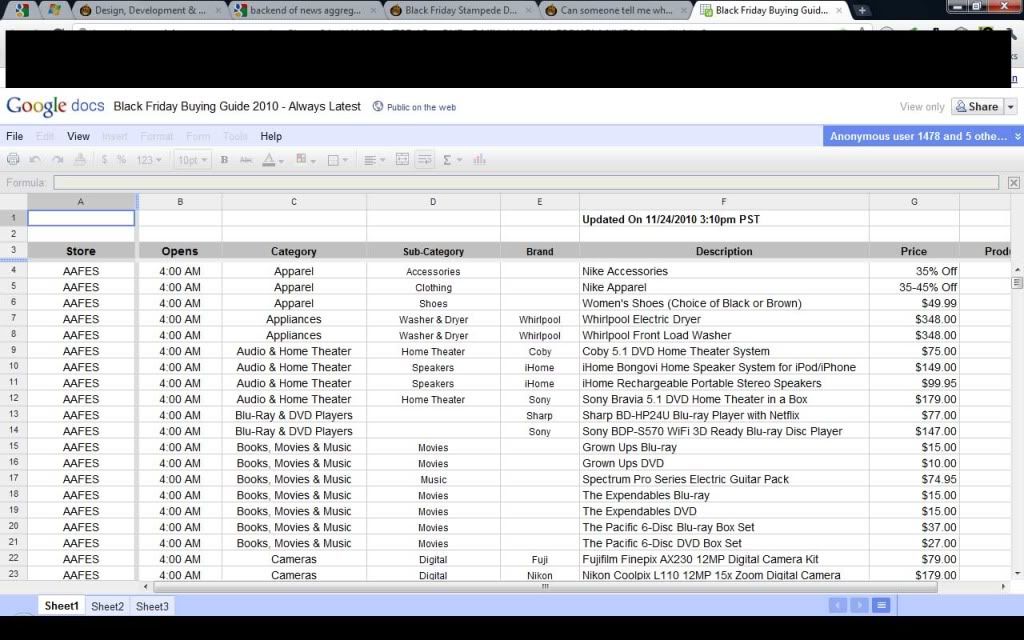The height and width of the screenshot is (640, 1024).
Task: Select the Sheet1 tab
Action: [61, 605]
